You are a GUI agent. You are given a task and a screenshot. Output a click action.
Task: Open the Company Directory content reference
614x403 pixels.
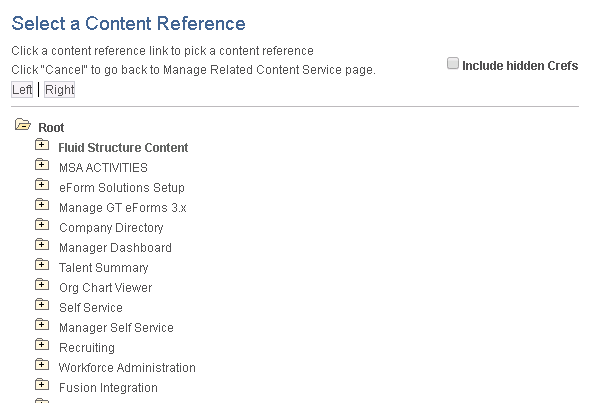[x=111, y=228]
